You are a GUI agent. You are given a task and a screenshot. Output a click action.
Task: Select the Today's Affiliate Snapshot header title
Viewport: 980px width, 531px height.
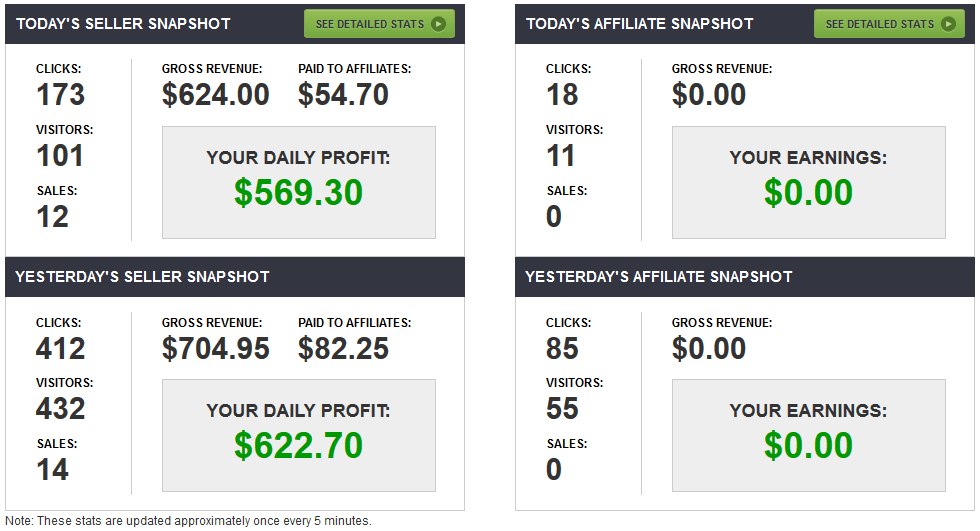click(639, 23)
